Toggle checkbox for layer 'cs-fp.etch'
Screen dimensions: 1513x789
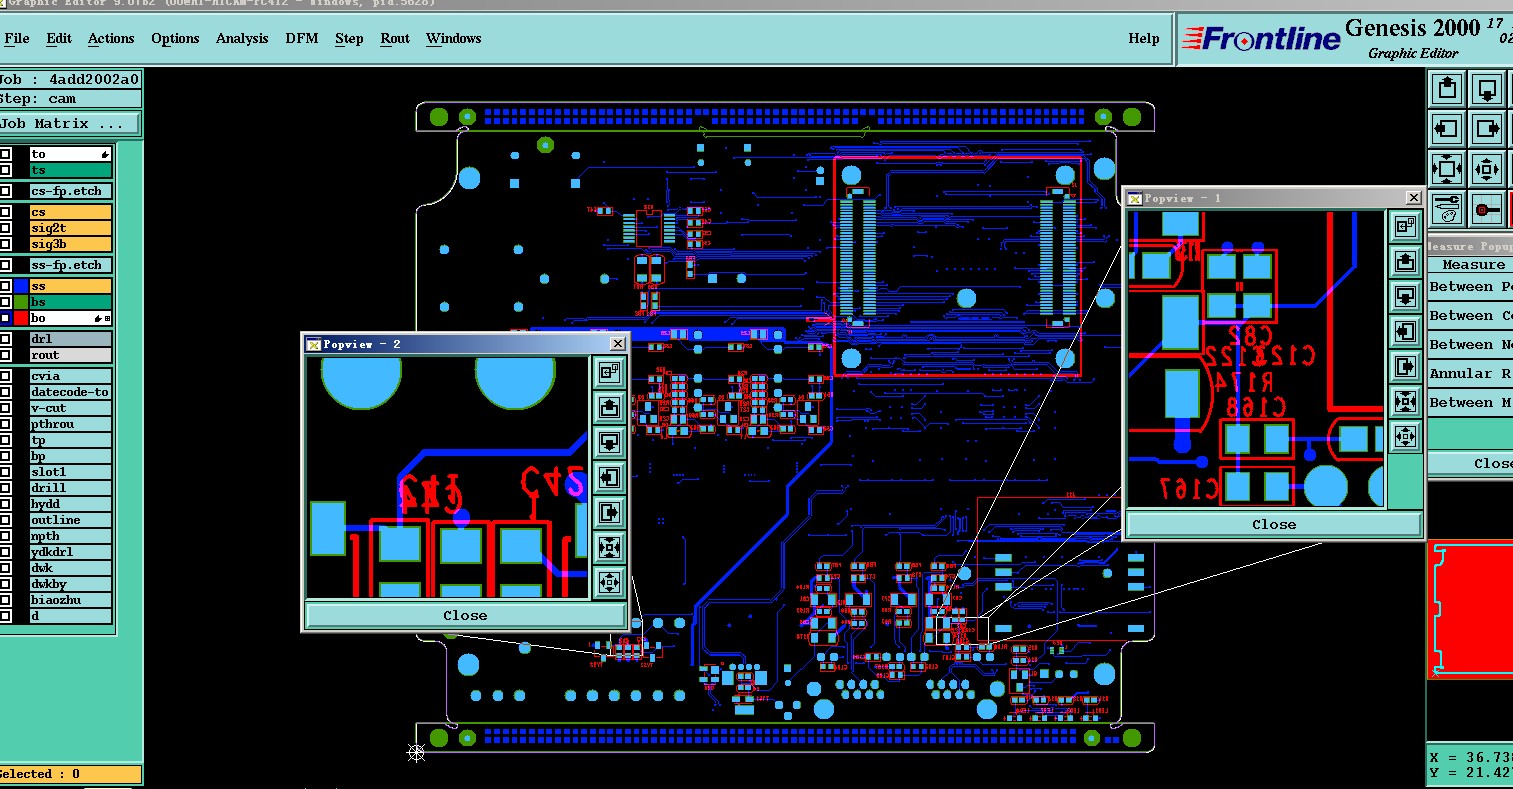coord(6,191)
